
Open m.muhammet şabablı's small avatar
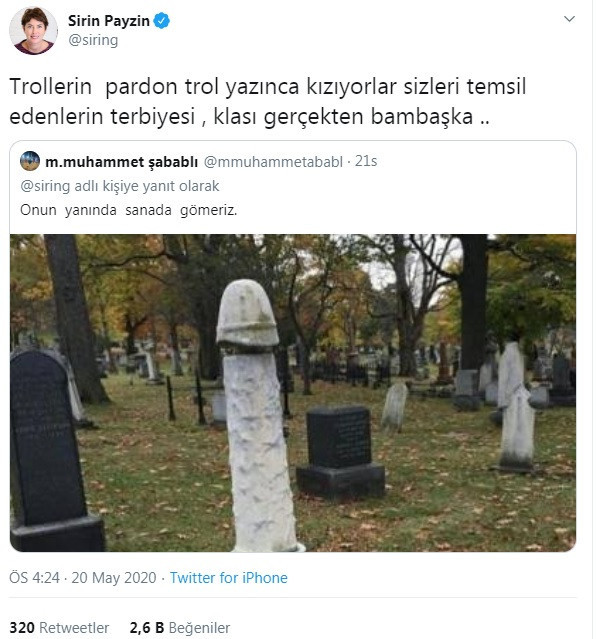click(x=30, y=161)
